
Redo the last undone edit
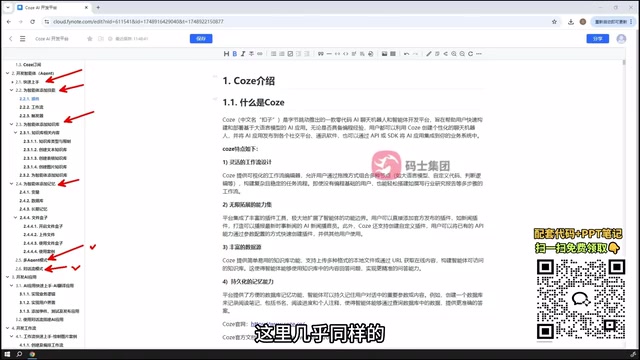tap(415, 54)
